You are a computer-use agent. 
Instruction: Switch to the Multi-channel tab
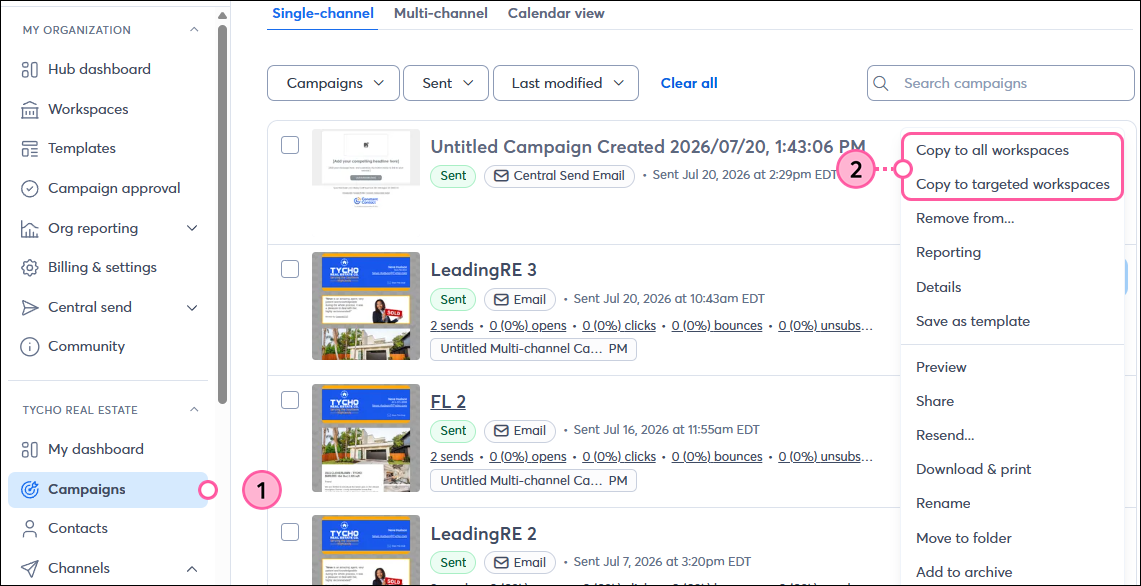pyautogui.click(x=441, y=13)
